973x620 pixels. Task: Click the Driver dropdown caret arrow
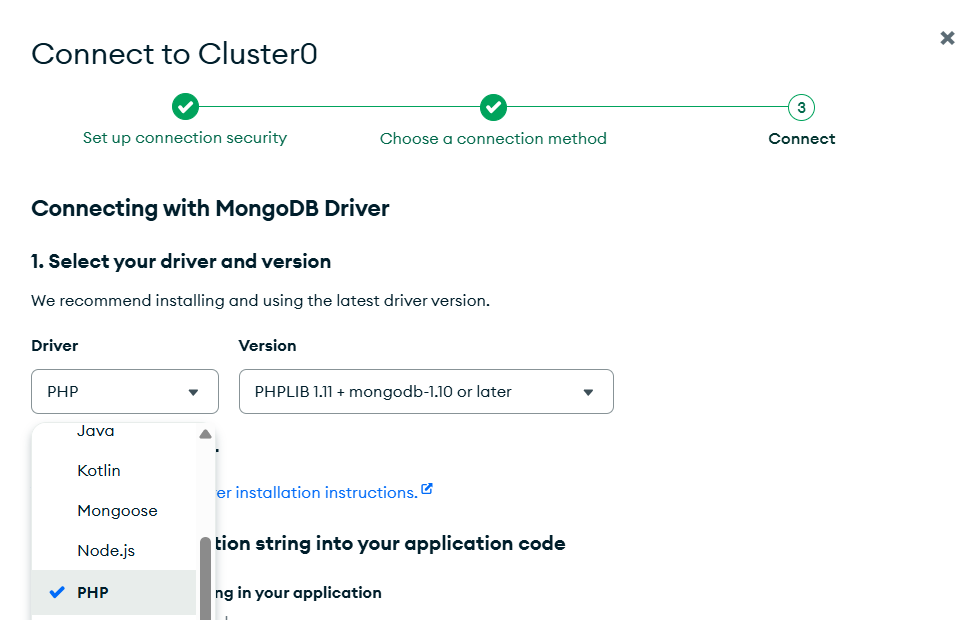[x=193, y=392]
